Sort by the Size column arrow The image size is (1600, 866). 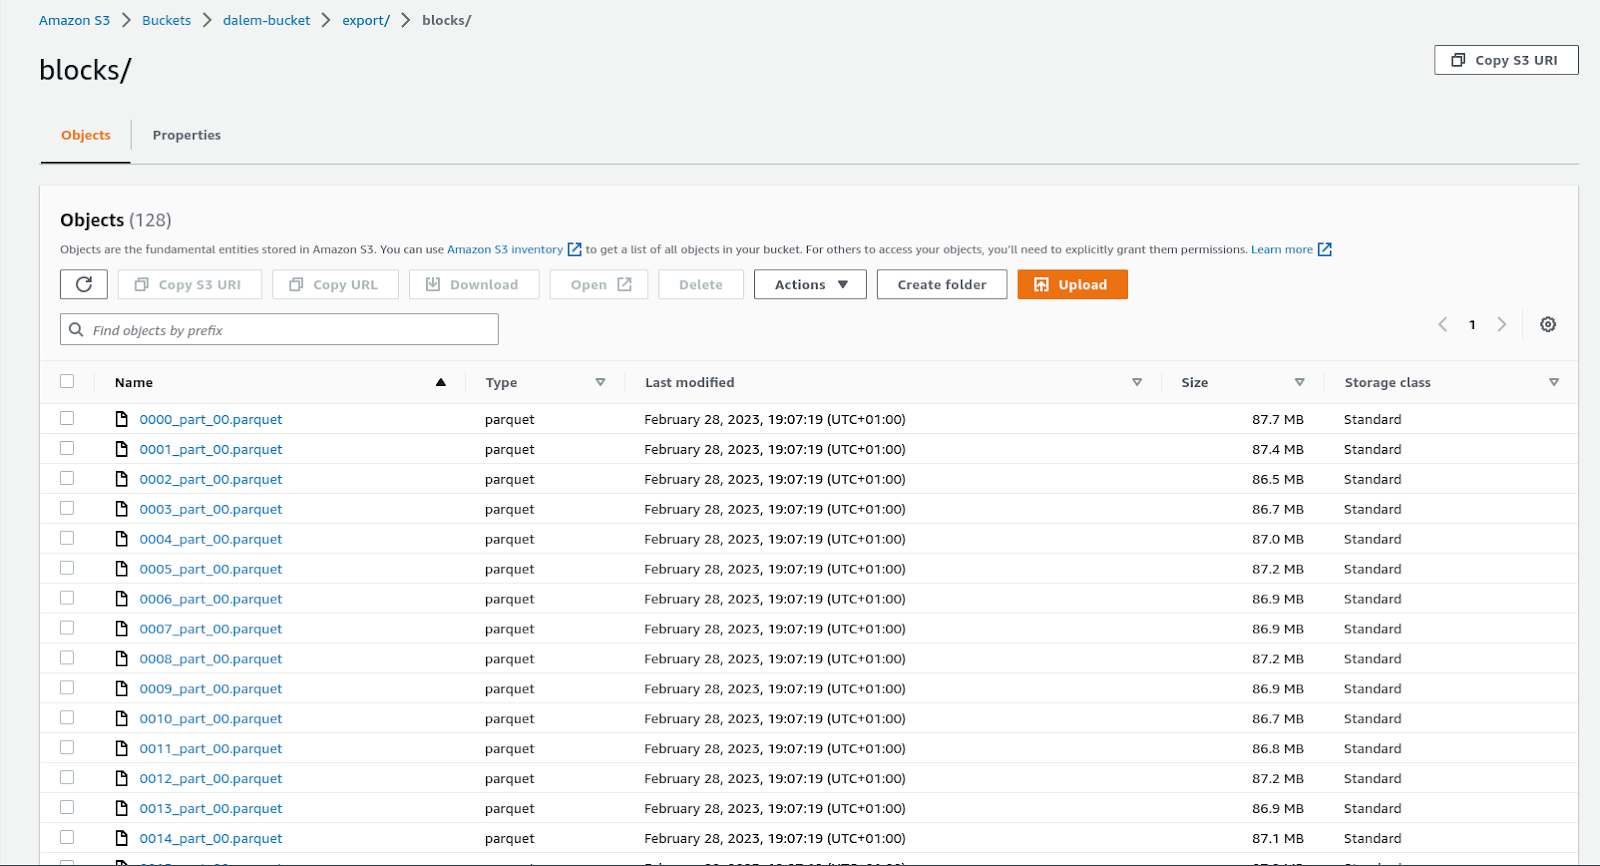pos(1299,383)
